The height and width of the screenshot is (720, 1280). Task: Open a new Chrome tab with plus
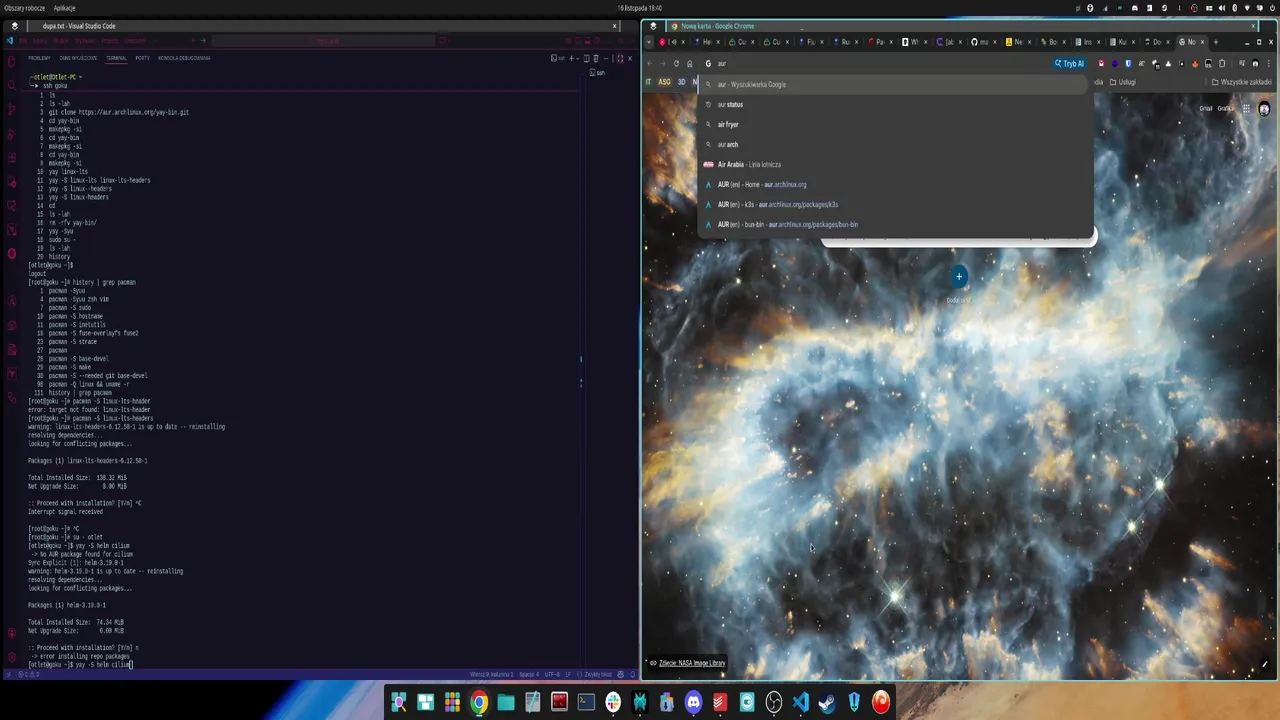(x=1215, y=42)
